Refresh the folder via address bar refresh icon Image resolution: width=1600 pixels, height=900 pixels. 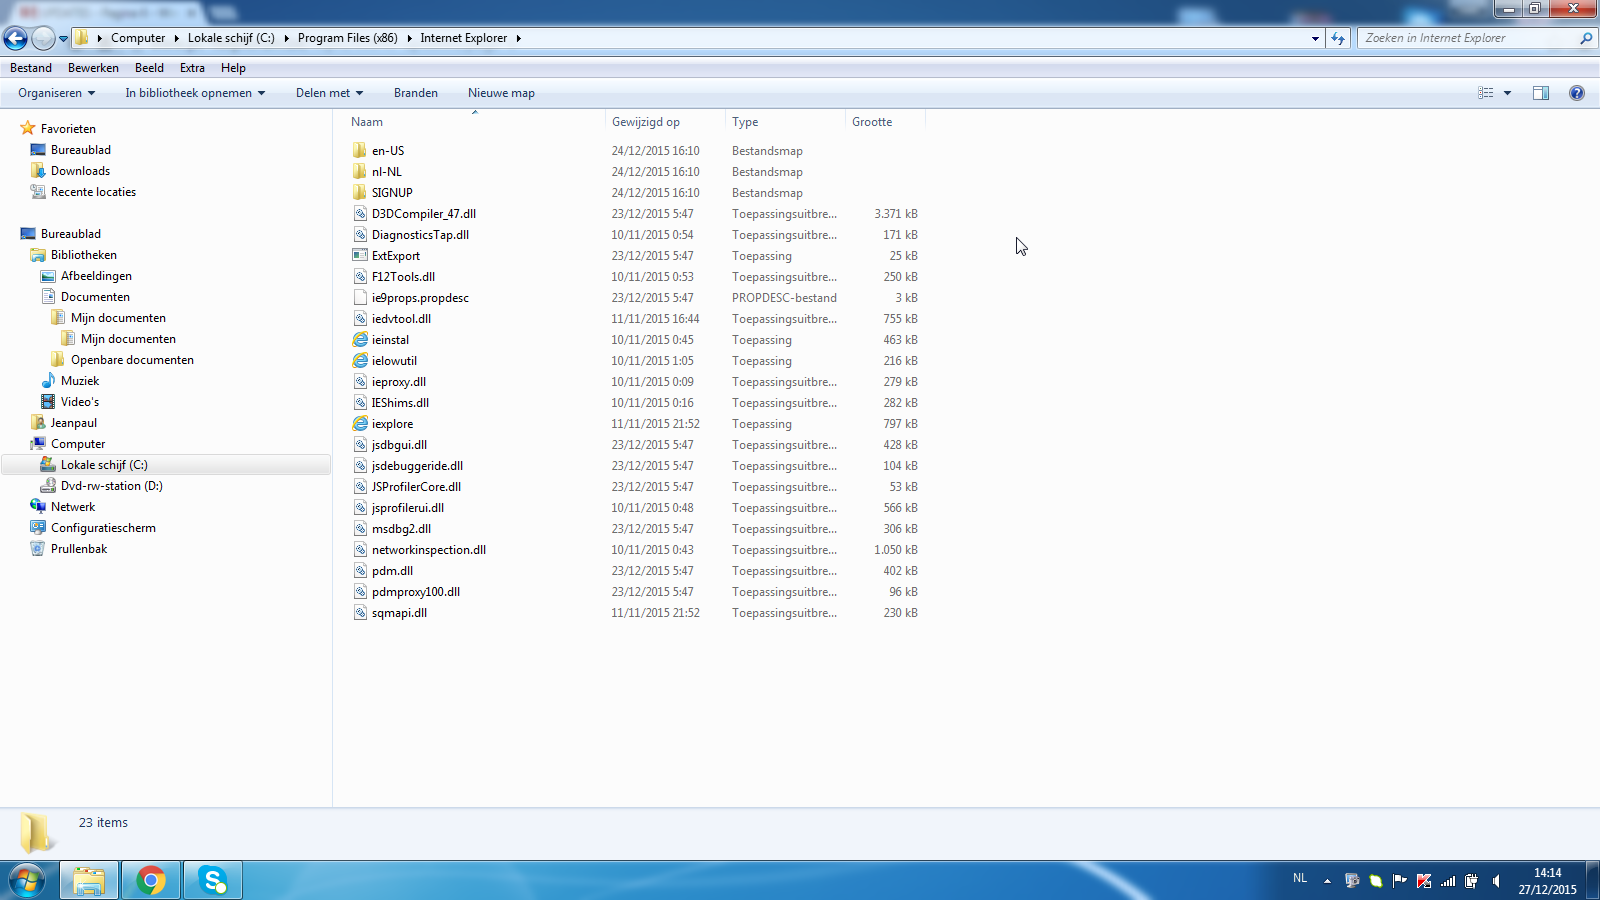coord(1338,38)
